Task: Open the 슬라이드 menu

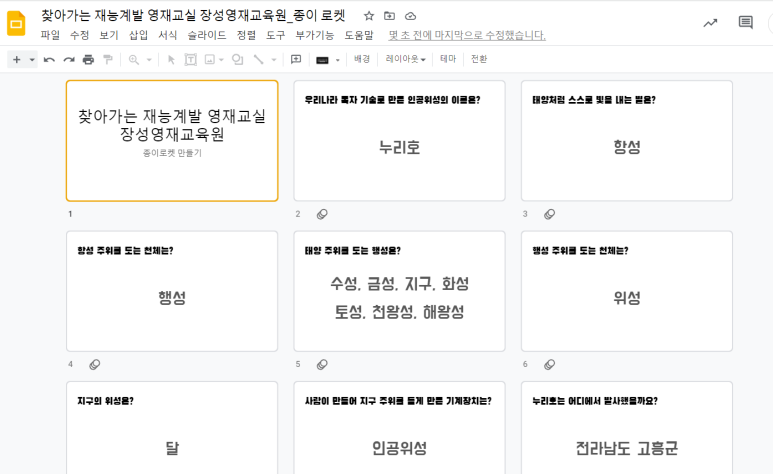Action: click(x=207, y=35)
